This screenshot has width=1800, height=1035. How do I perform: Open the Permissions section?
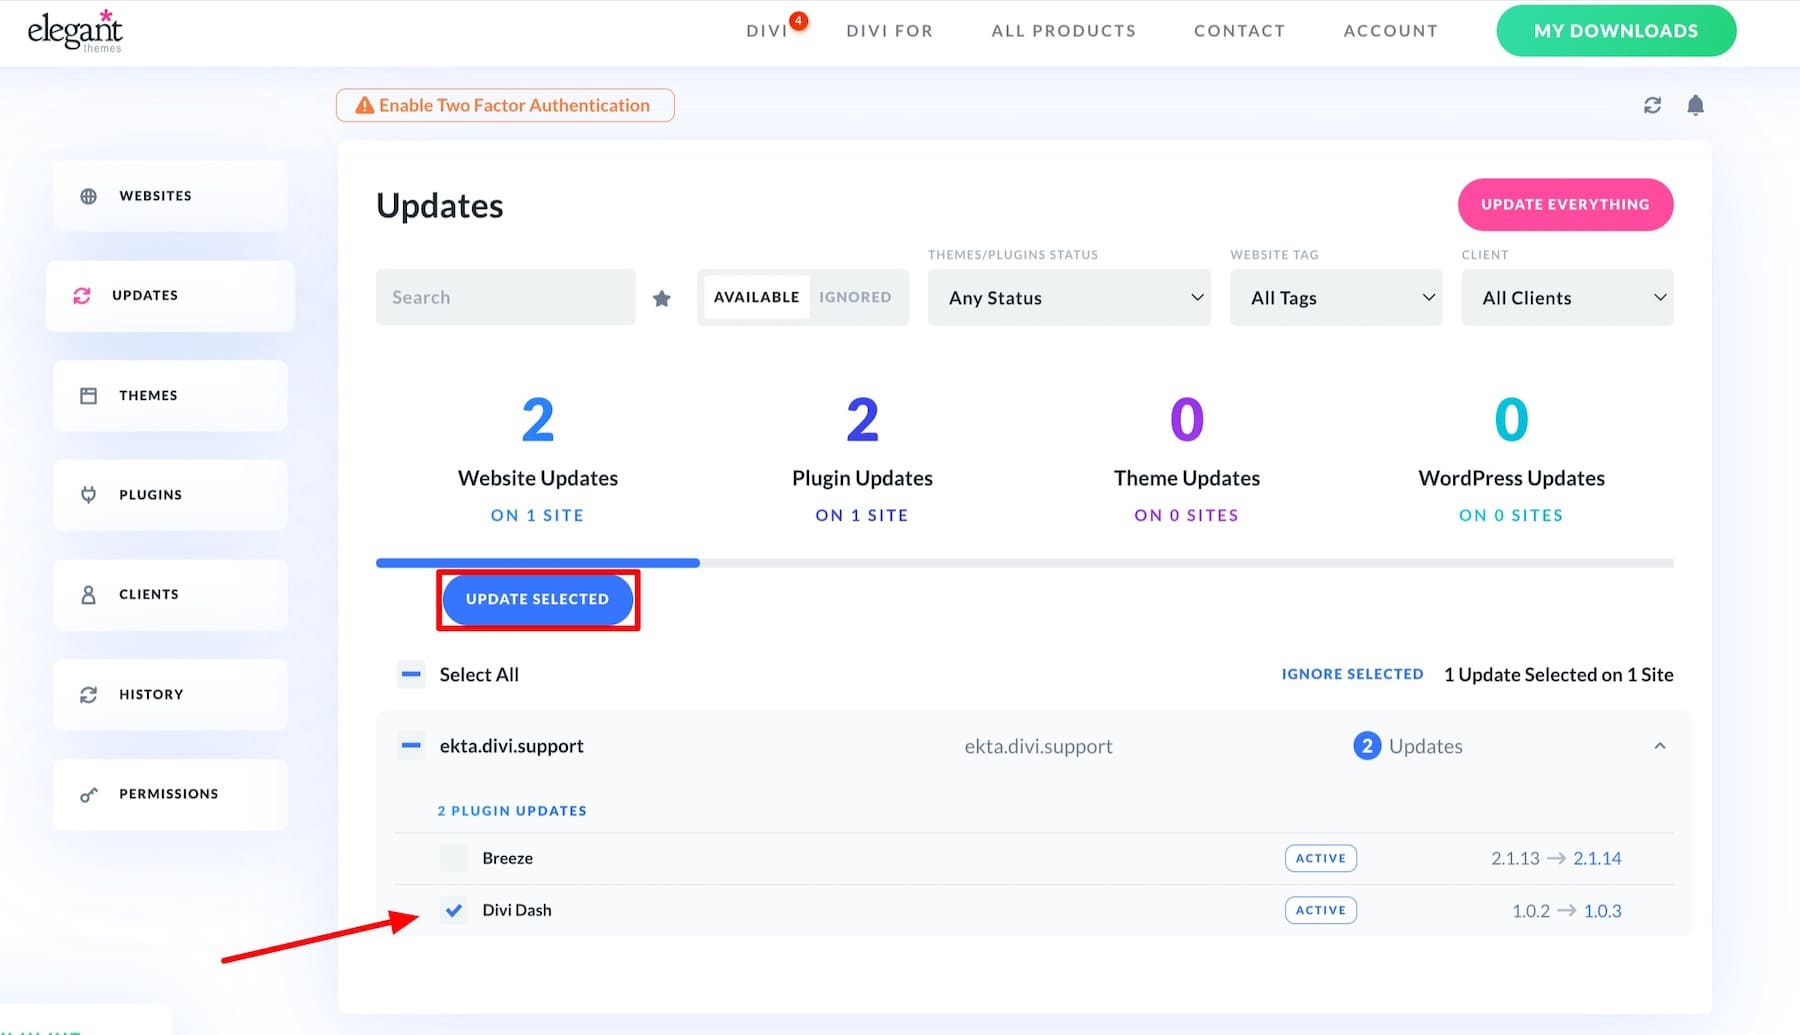click(x=168, y=793)
